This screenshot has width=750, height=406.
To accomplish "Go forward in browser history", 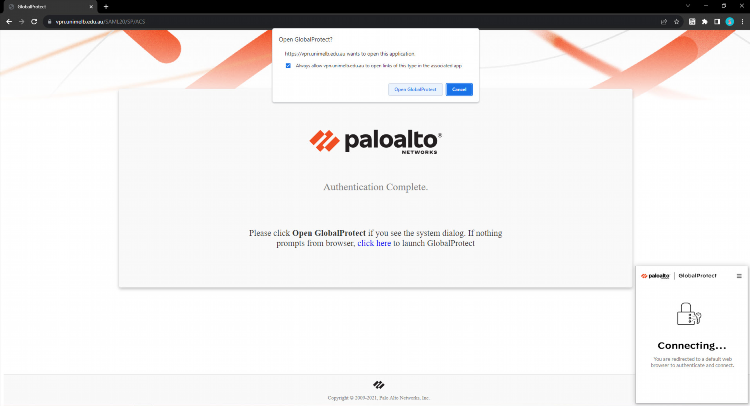I will (21, 22).
